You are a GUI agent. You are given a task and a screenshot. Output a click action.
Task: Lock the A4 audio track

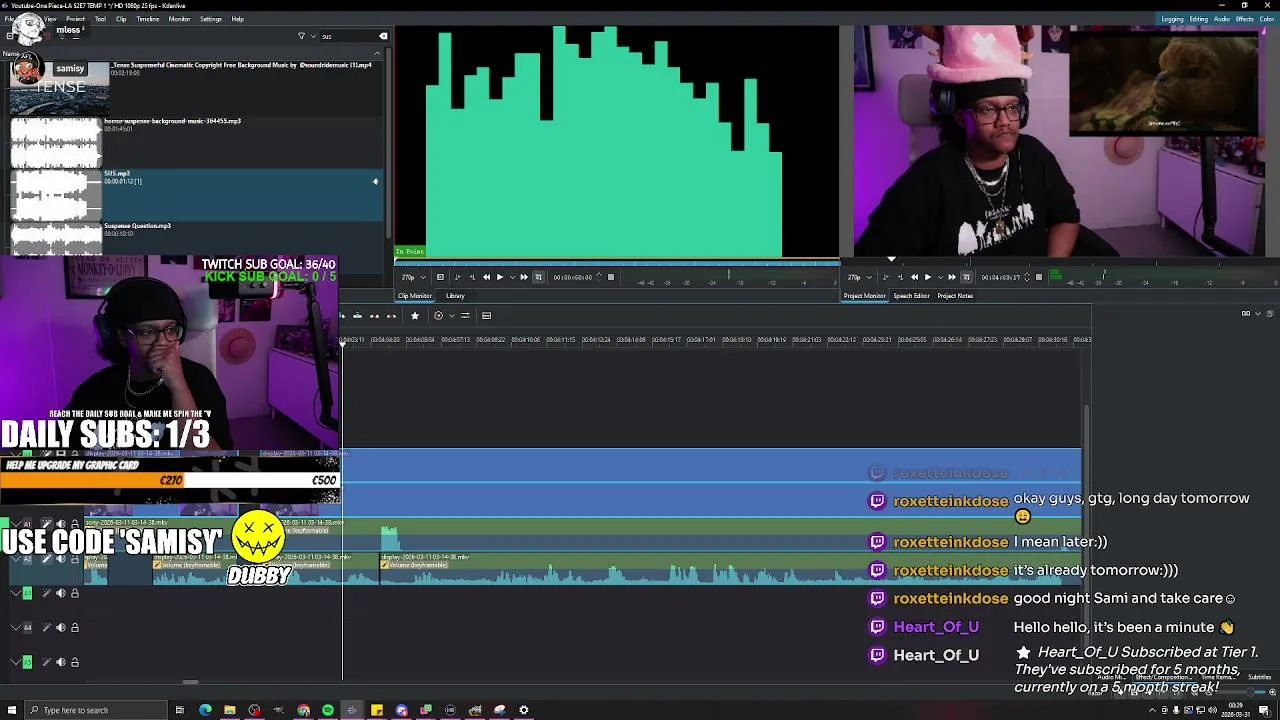74,628
